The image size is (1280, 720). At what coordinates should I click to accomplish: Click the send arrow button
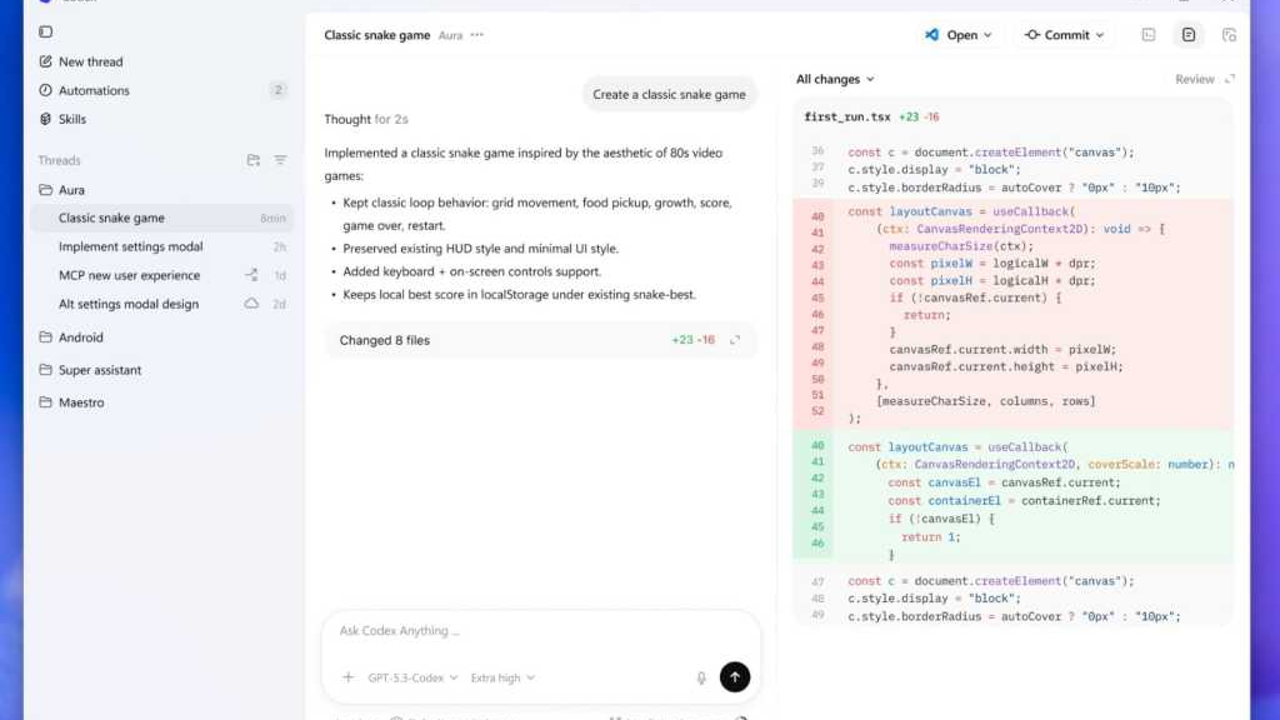pyautogui.click(x=734, y=677)
